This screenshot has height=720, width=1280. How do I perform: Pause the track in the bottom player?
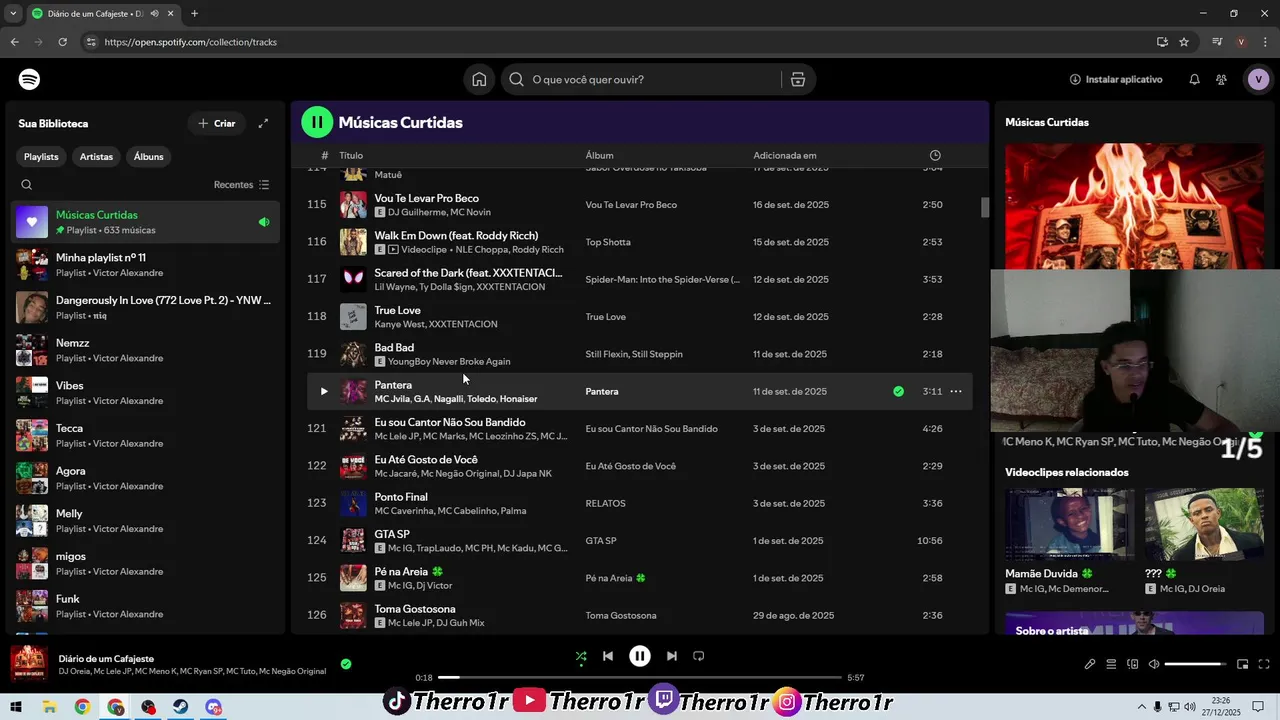640,656
